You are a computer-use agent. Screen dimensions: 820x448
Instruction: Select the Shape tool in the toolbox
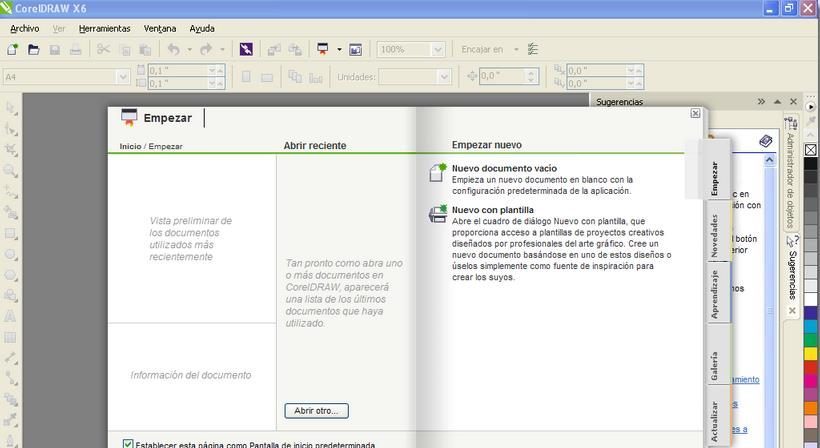[x=11, y=129]
